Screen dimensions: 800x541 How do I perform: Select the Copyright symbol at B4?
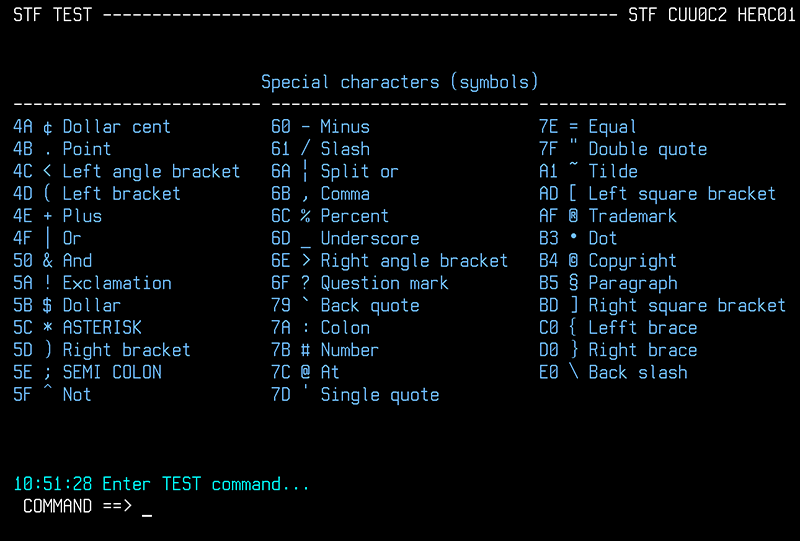[x=574, y=261]
